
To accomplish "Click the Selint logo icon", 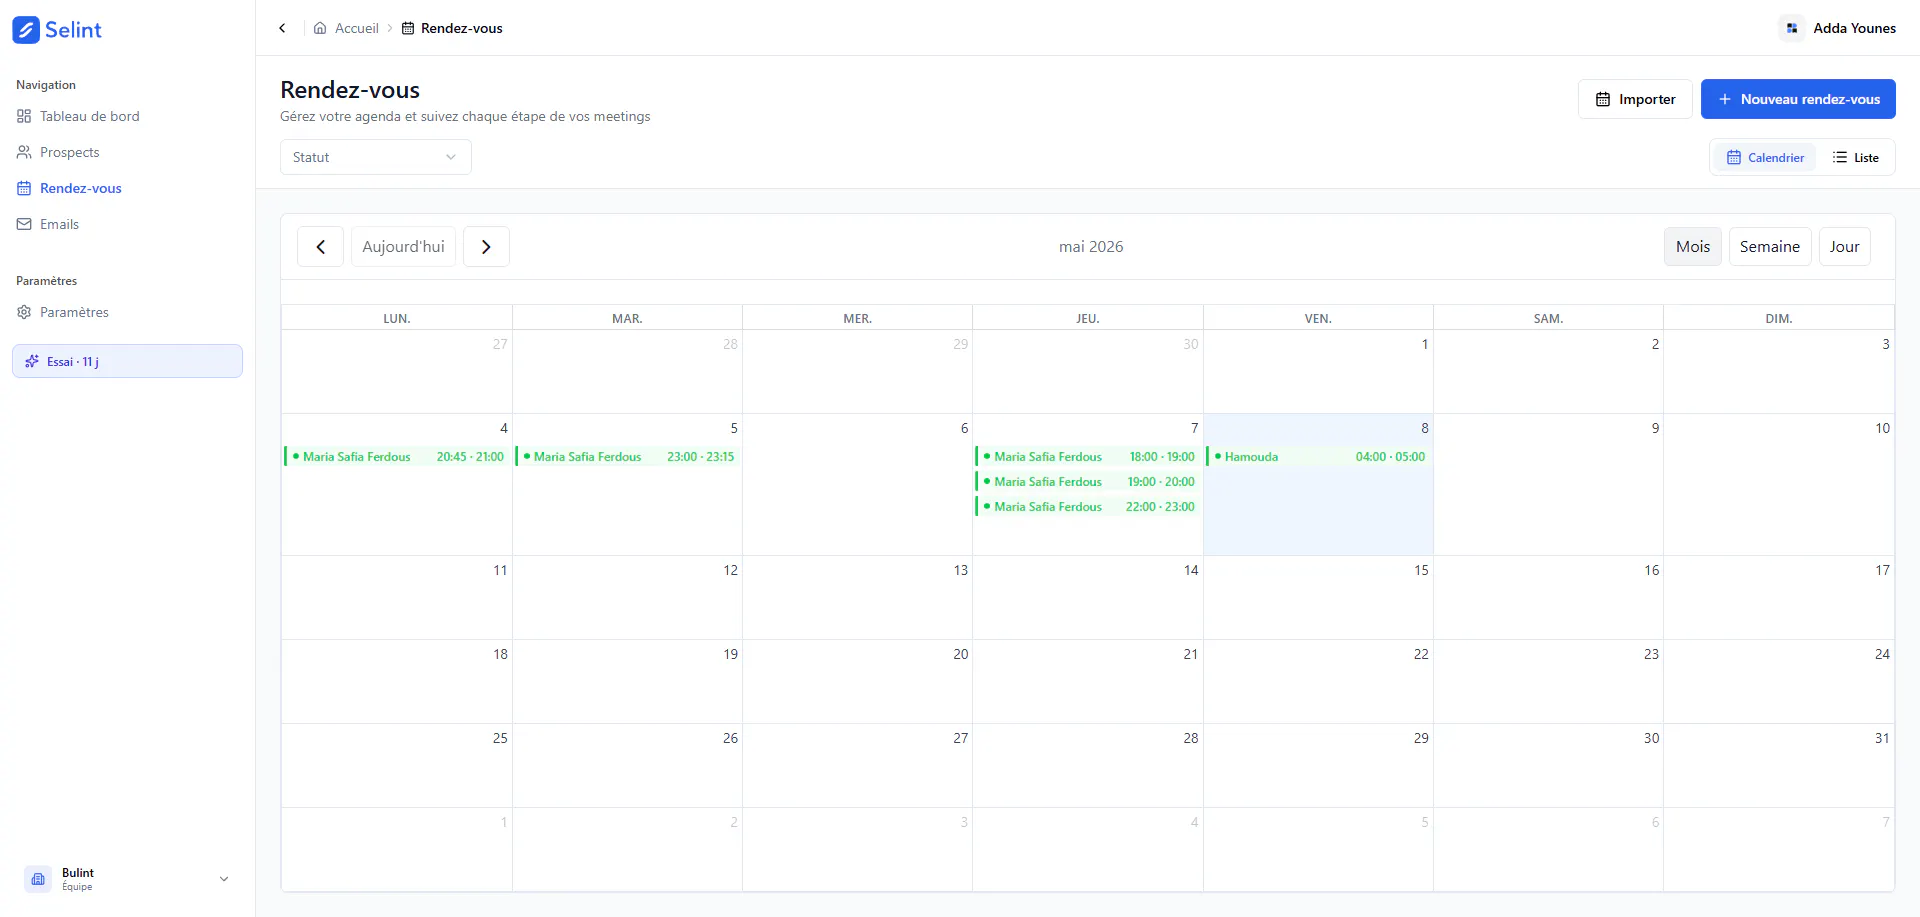I will click(26, 30).
